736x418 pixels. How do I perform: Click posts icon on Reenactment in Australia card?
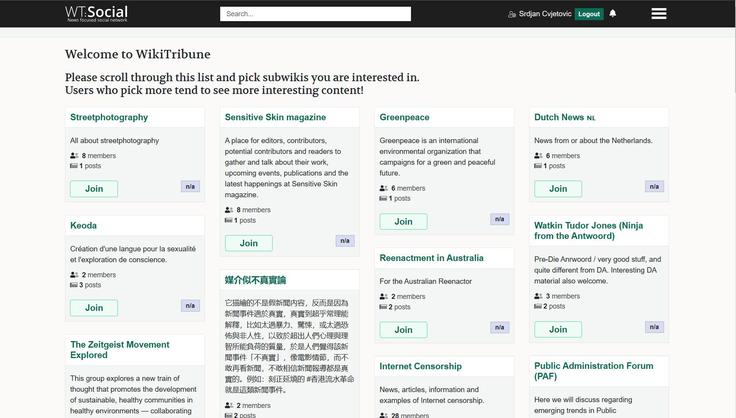[x=383, y=307]
